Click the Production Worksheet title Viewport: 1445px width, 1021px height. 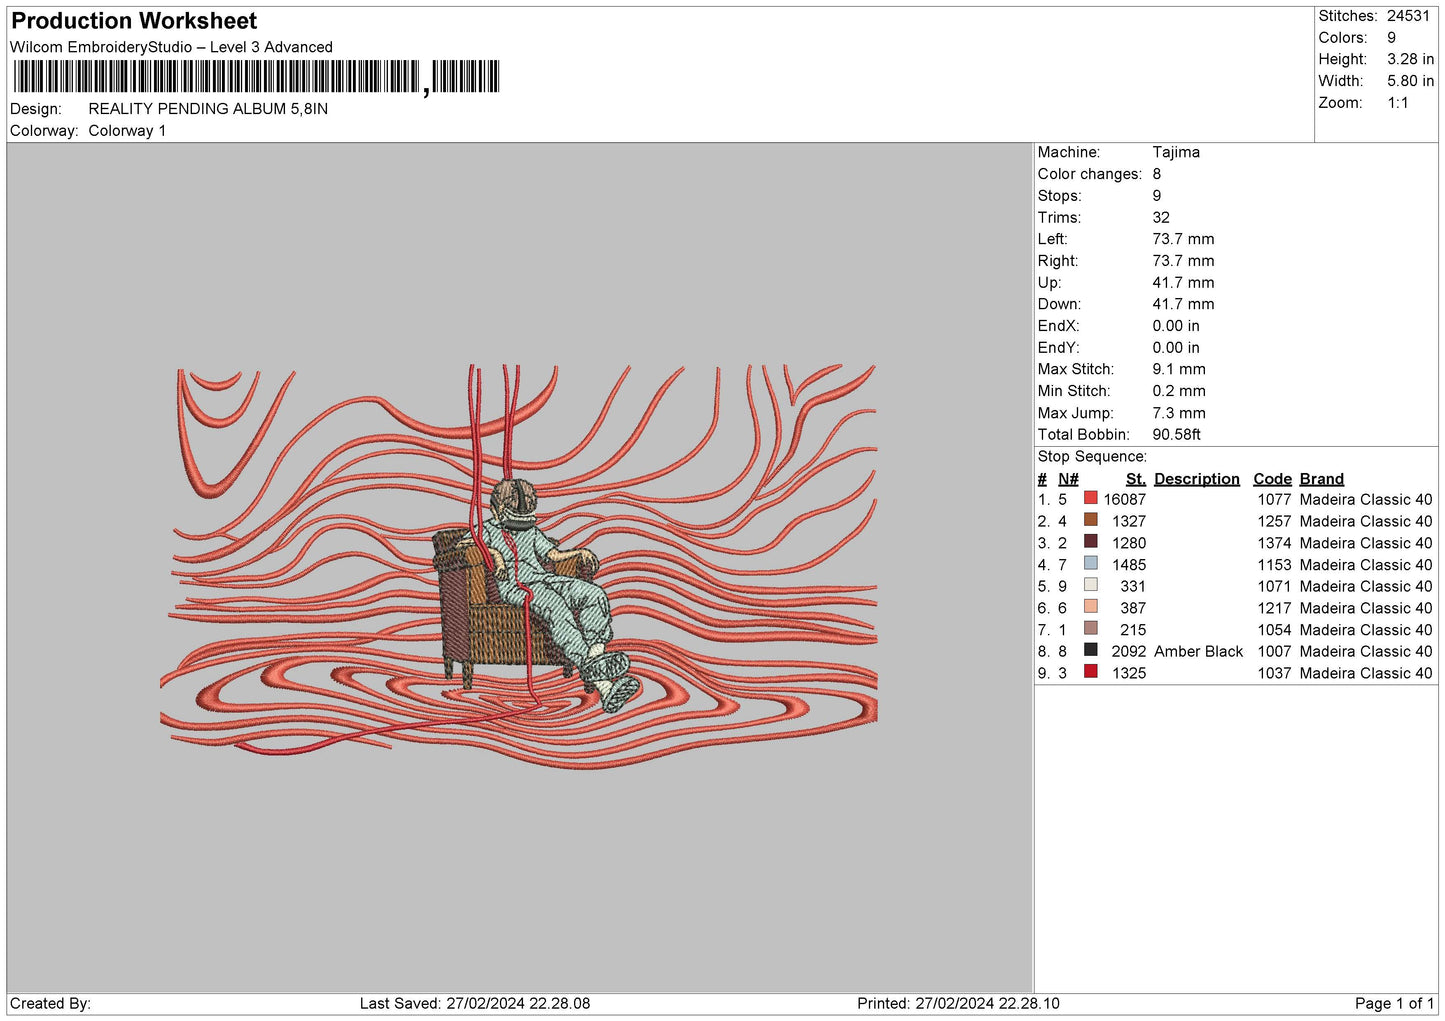(x=134, y=21)
